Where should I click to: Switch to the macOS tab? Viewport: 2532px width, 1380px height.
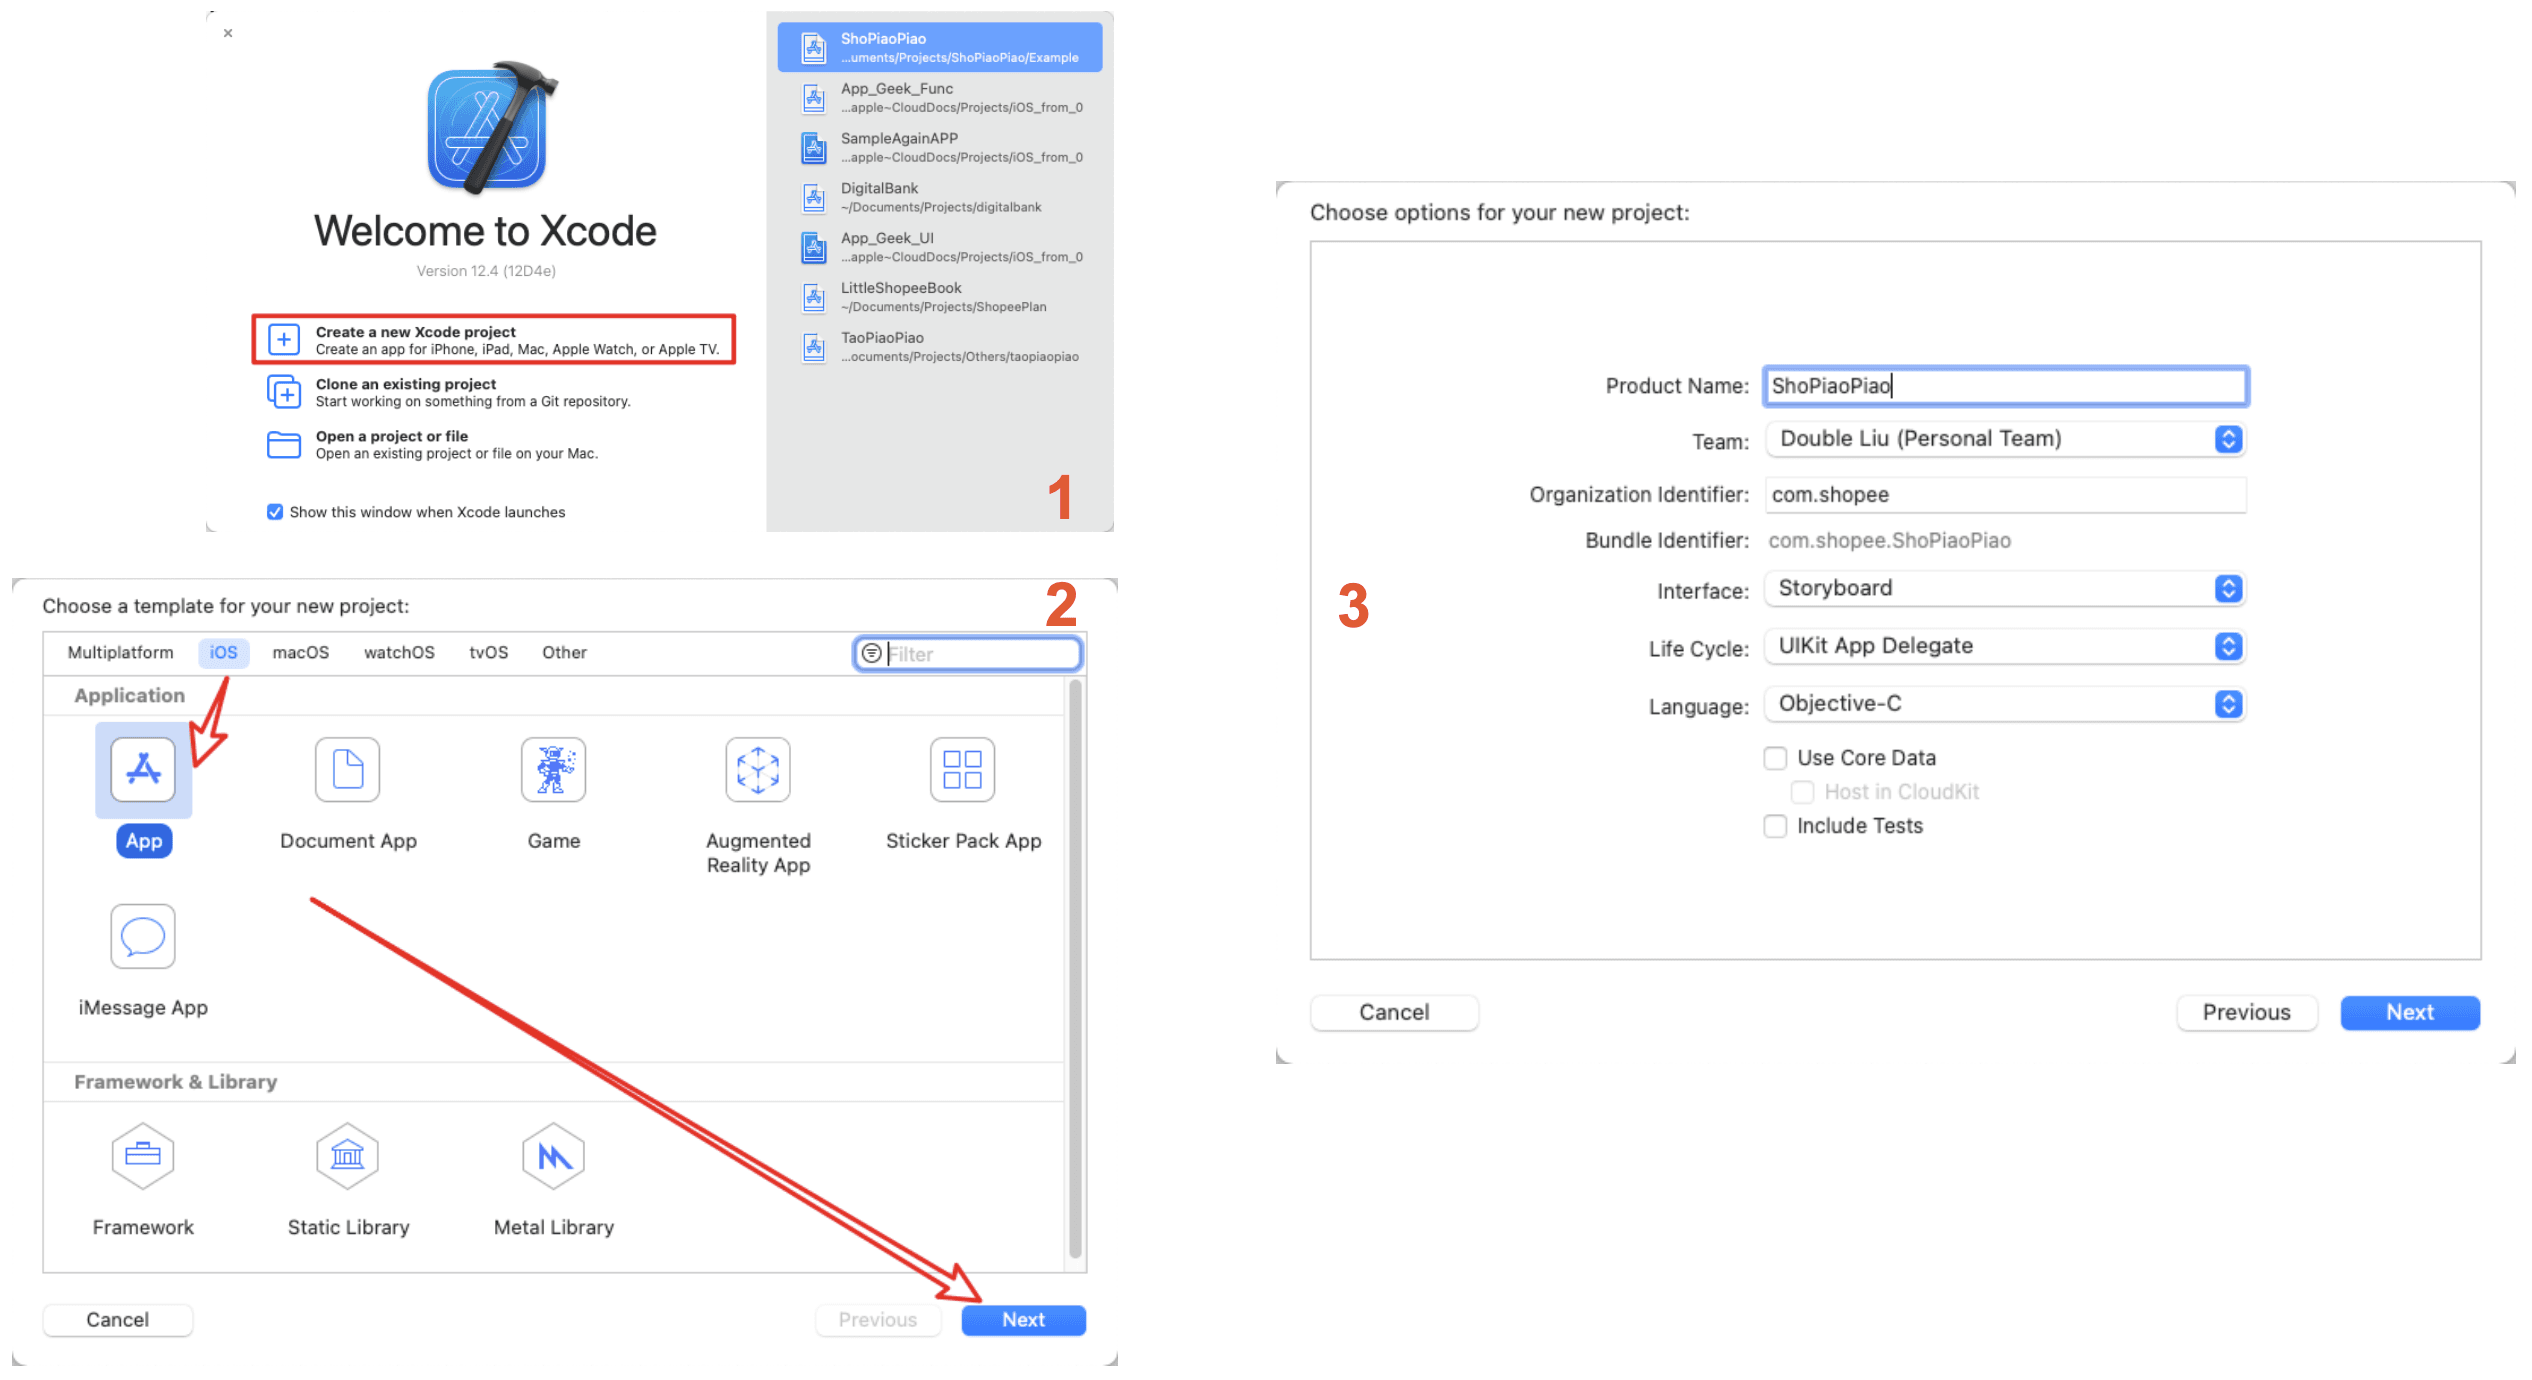[x=300, y=652]
